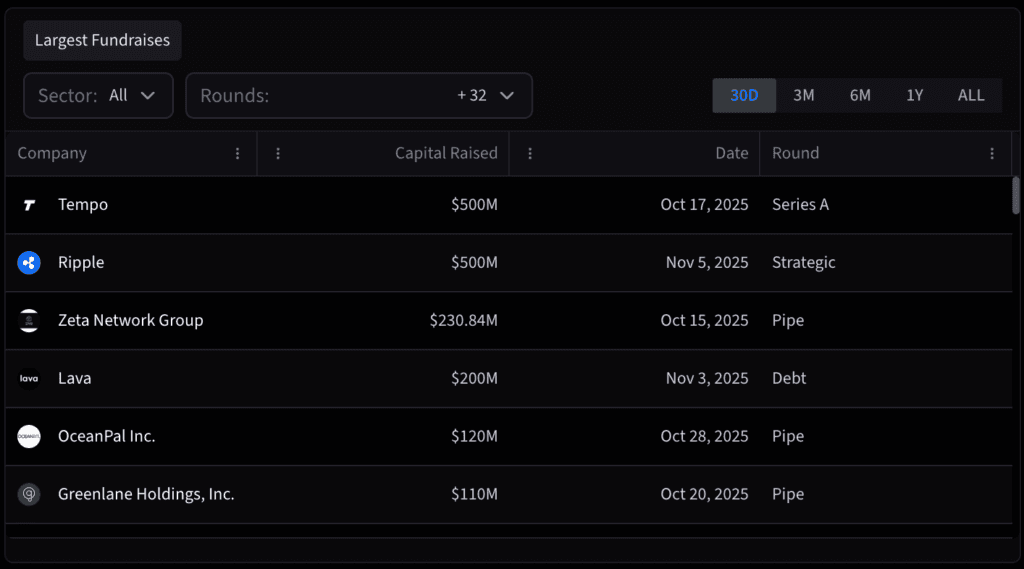Click the Zeta Network Group logo
Viewport: 1024px width, 569px height.
(x=29, y=321)
